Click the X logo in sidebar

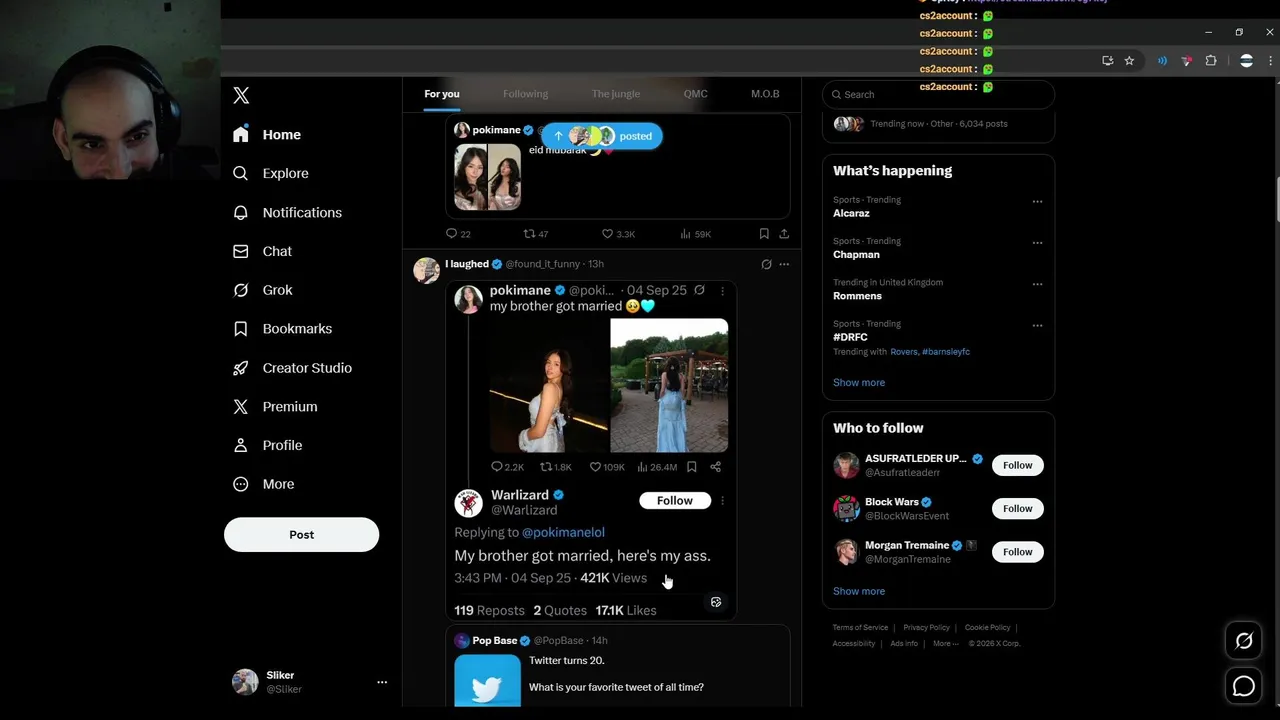pyautogui.click(x=241, y=95)
